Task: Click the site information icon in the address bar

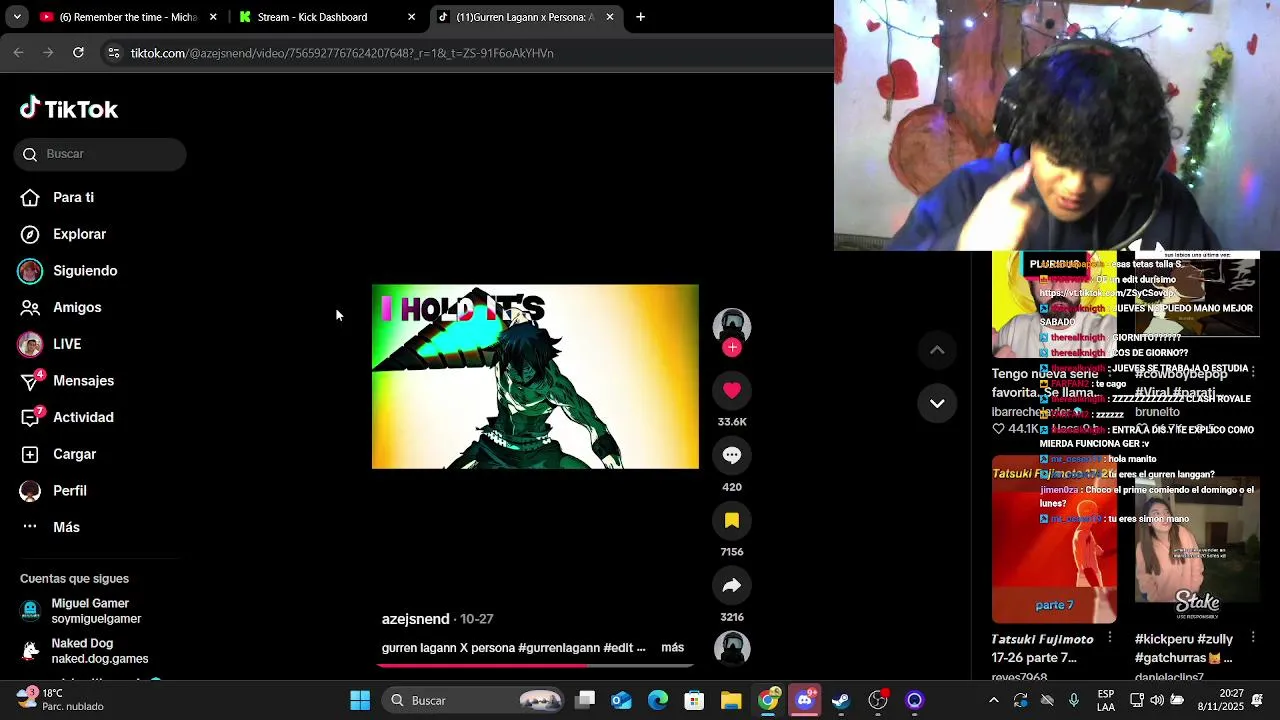Action: 114,53
